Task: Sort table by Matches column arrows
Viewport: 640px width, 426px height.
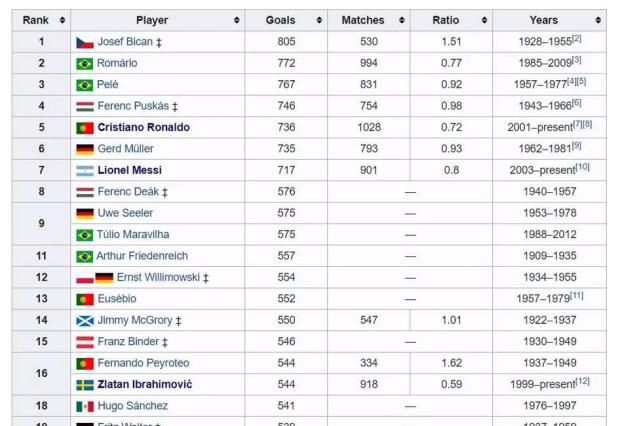Action: [400, 20]
